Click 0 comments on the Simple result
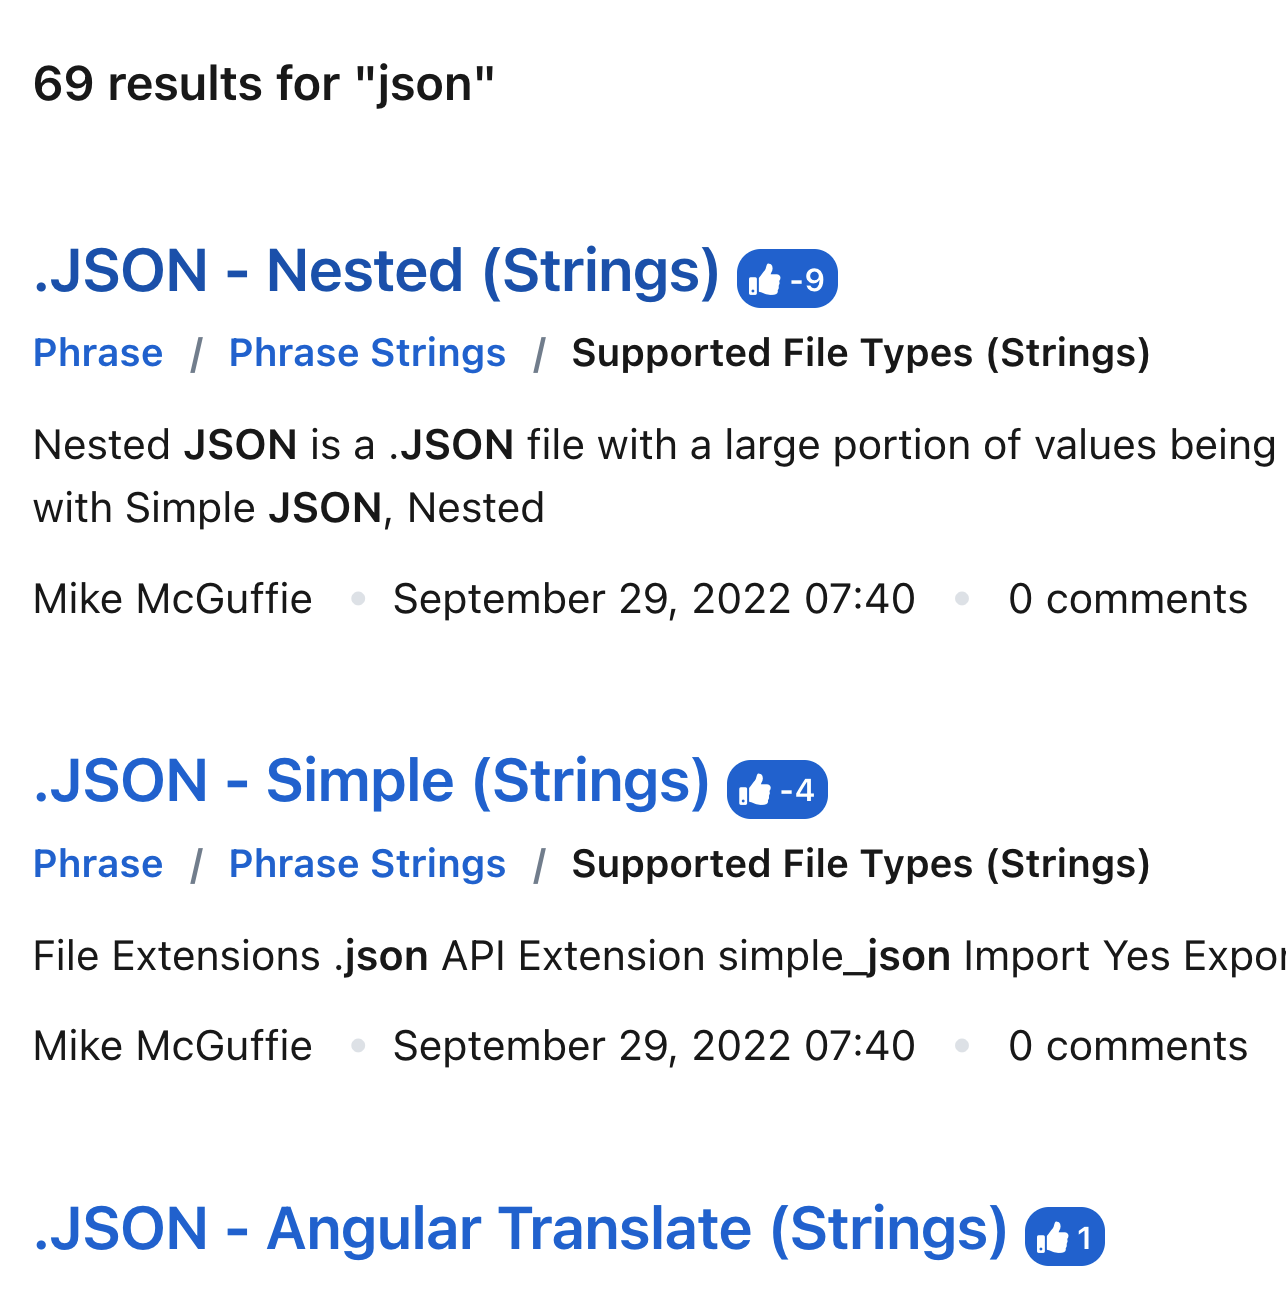 coord(1127,1047)
